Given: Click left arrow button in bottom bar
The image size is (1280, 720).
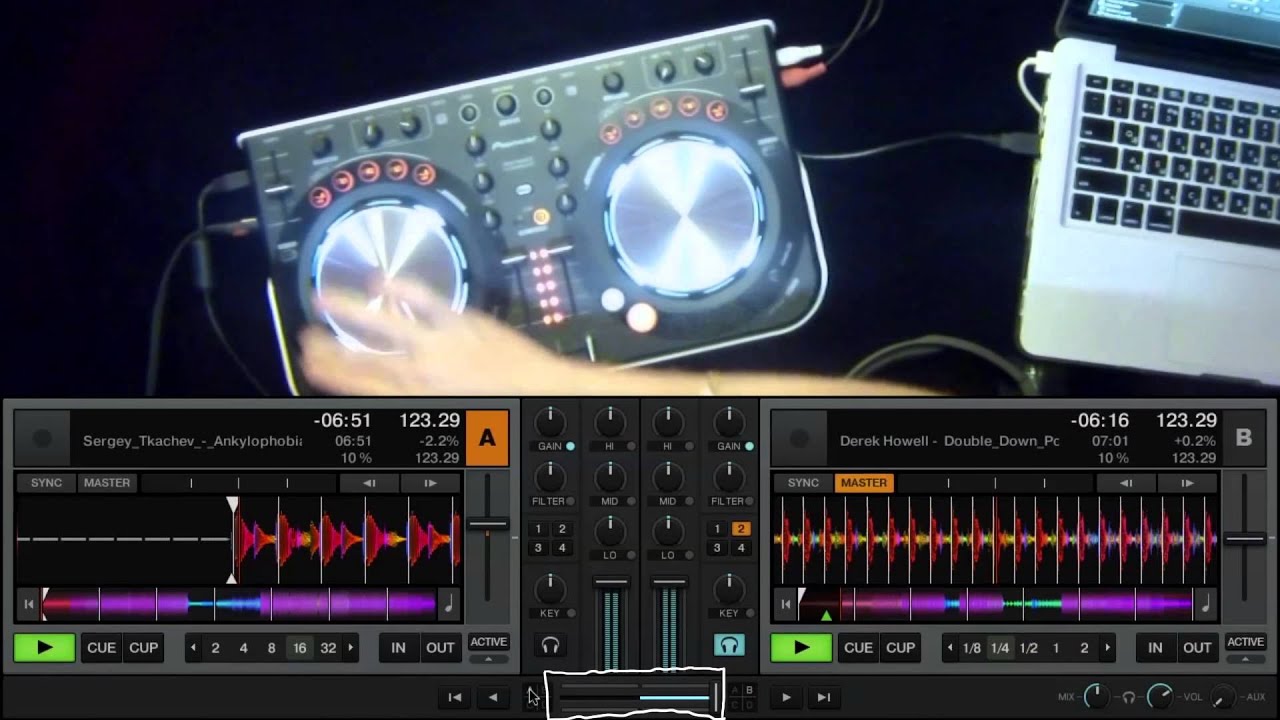Looking at the screenshot, I should click(492, 697).
